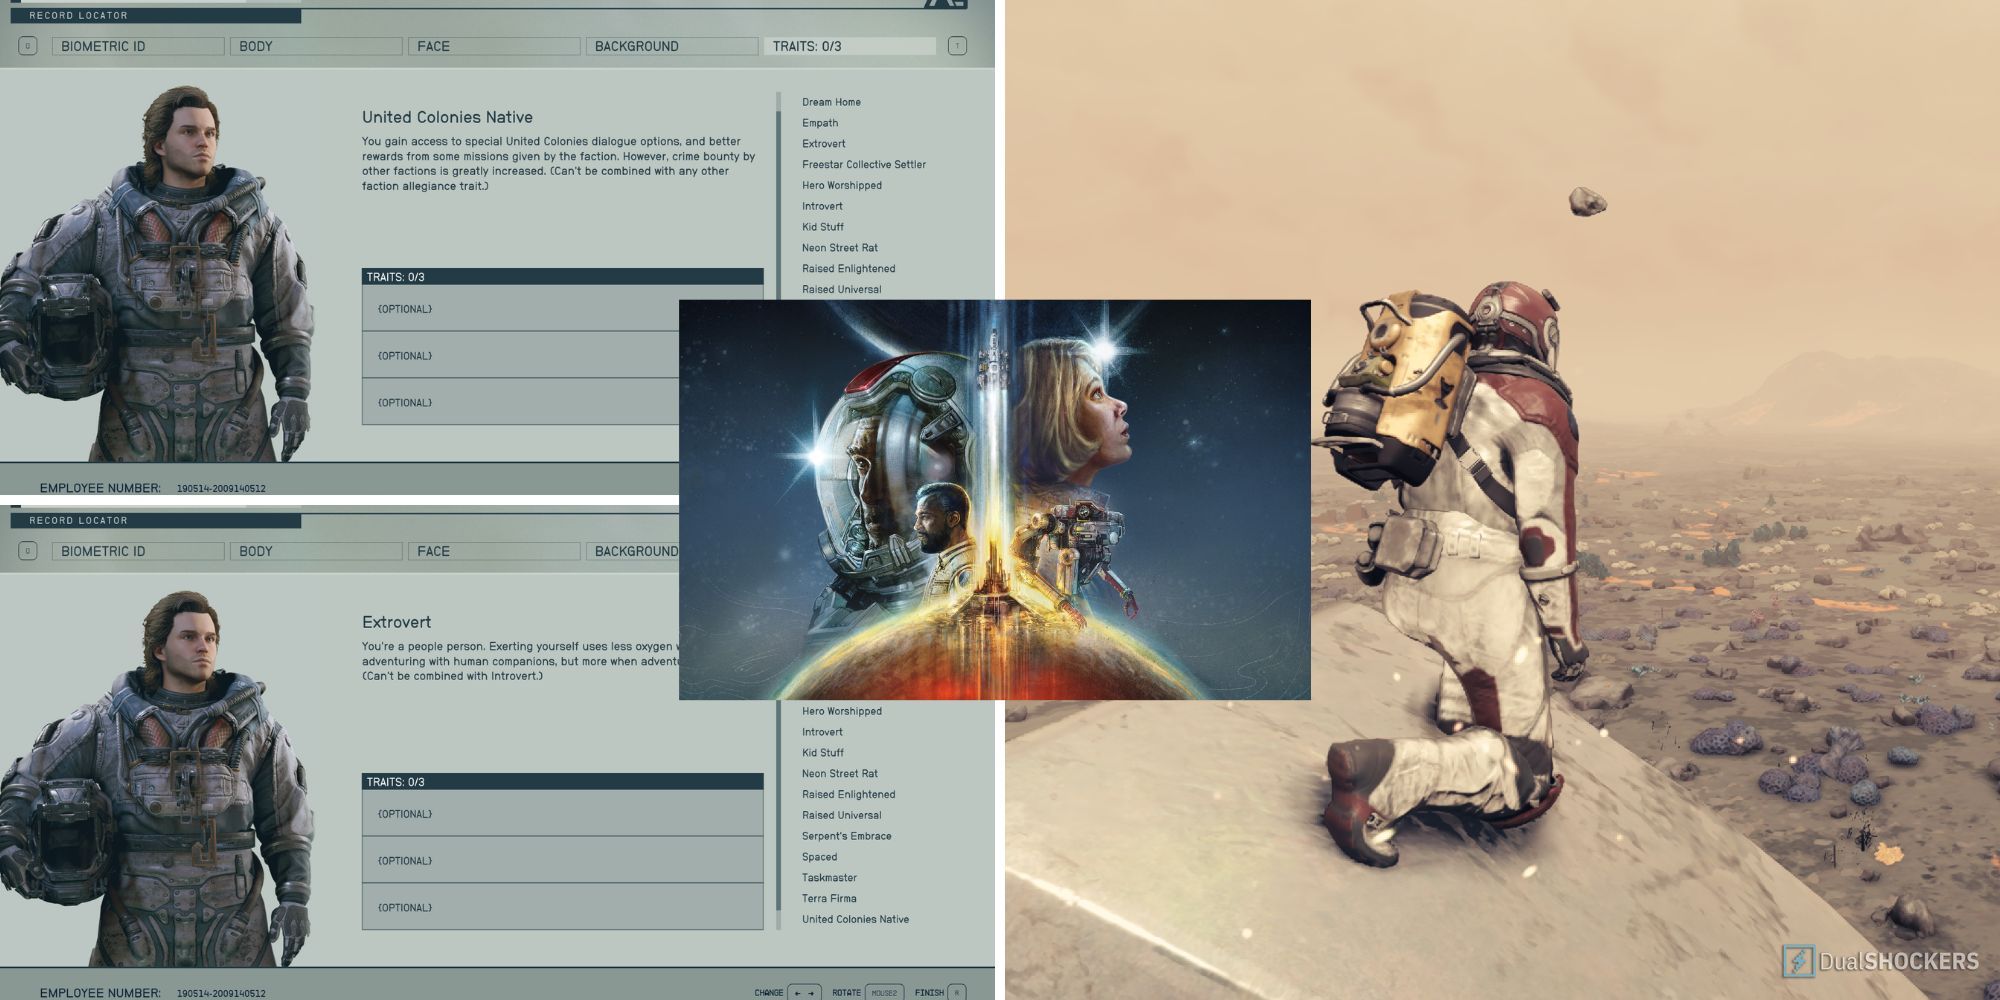The width and height of the screenshot is (2000, 1000).
Task: Click the G key icon on the Extrovert screen
Action: coord(28,551)
